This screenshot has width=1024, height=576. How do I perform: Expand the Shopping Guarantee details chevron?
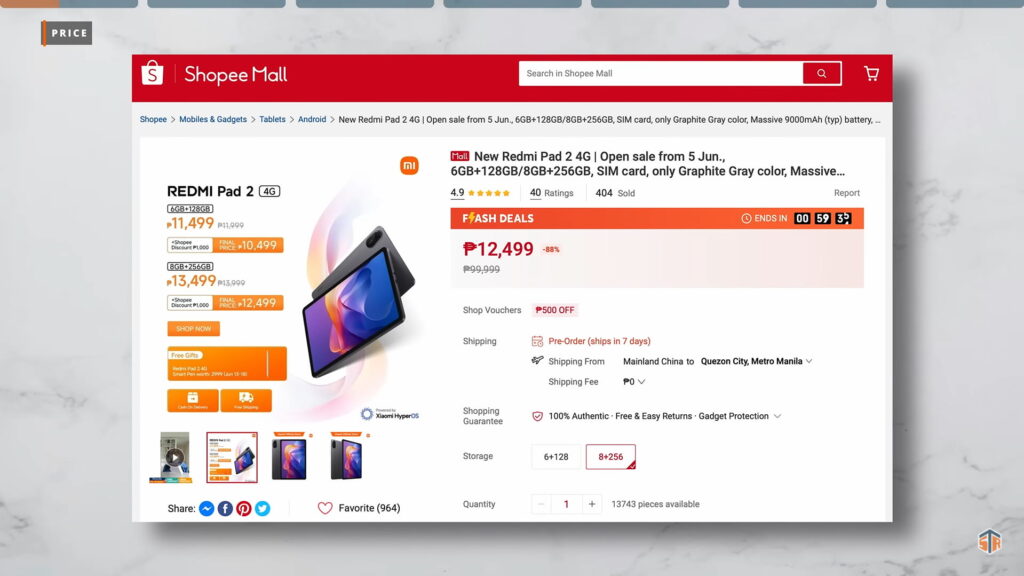(777, 416)
